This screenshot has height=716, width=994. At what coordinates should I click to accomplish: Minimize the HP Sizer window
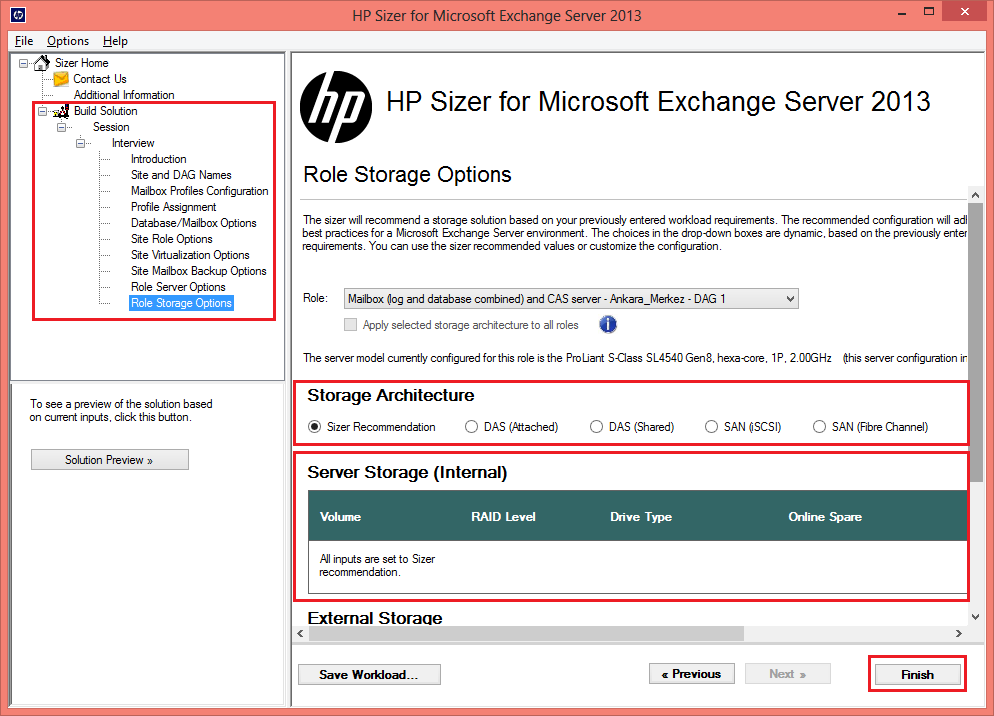[902, 13]
